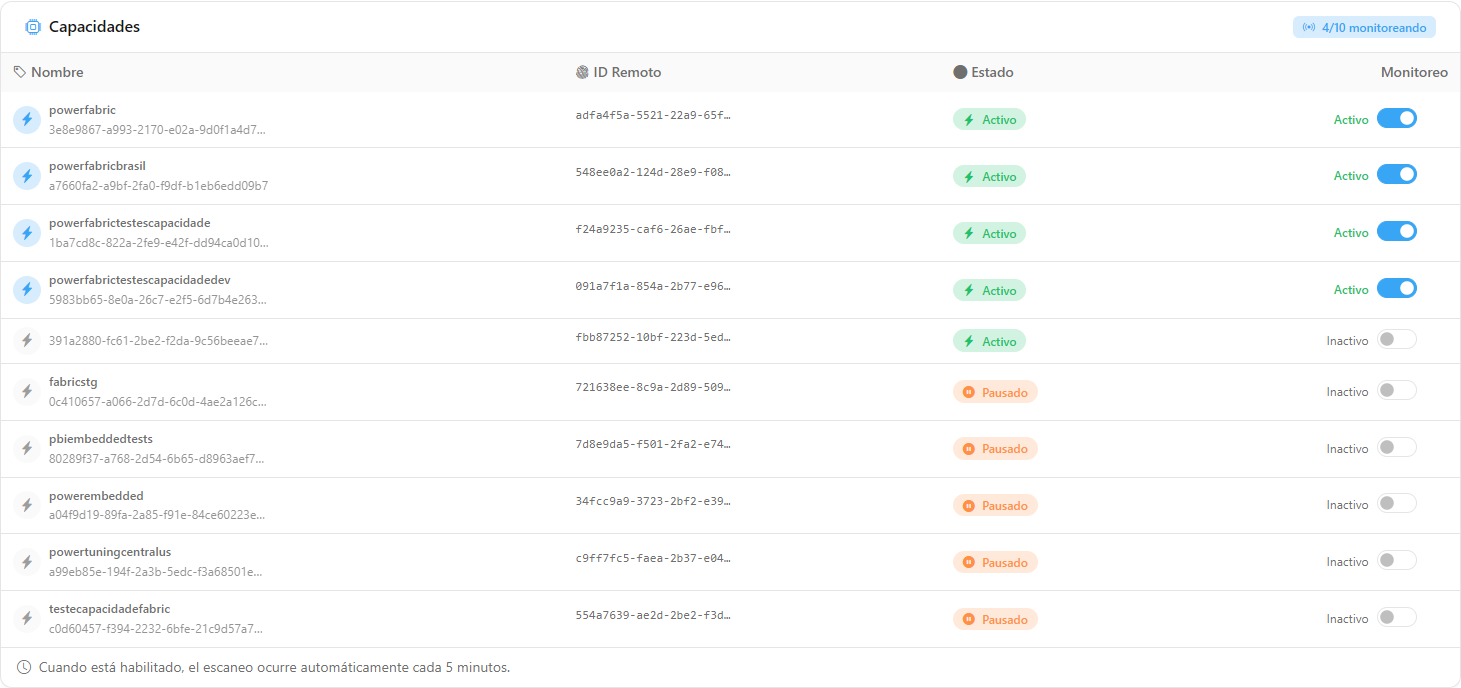The image size is (1461, 688).
Task: Click the powerembedded capacity name
Action: (96, 496)
